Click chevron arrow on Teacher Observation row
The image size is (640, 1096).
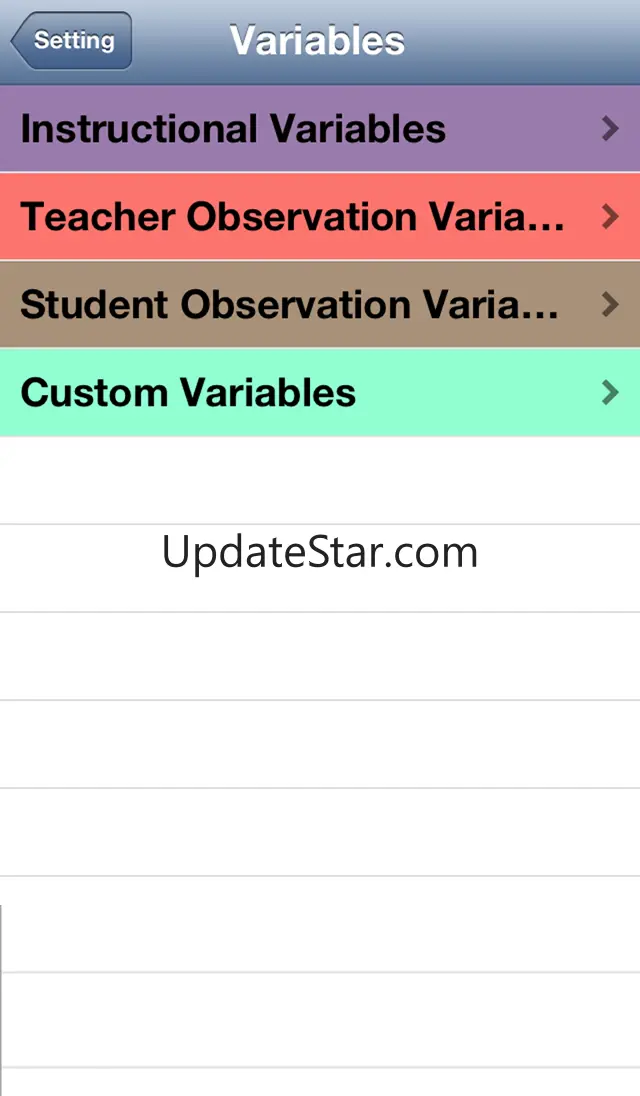610,217
